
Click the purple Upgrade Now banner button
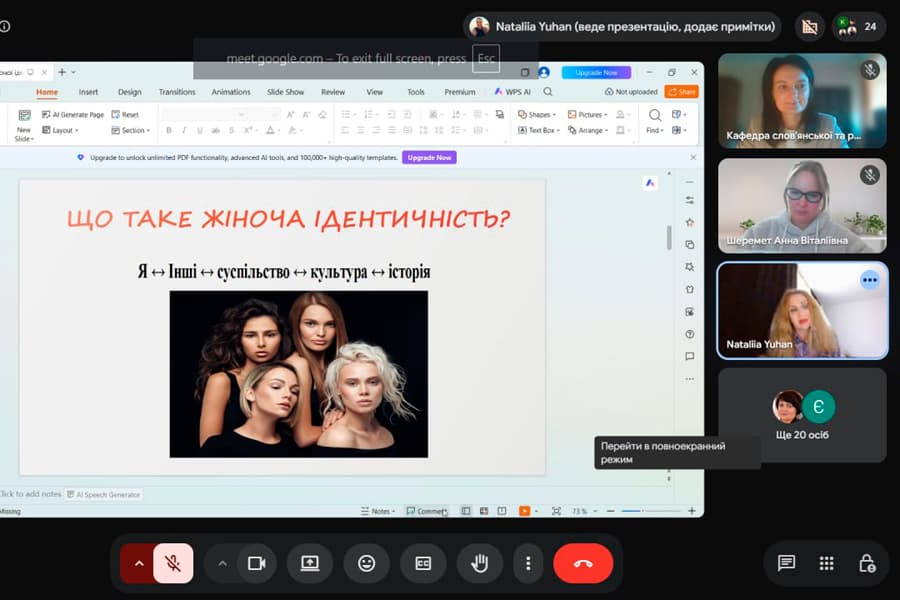click(429, 157)
